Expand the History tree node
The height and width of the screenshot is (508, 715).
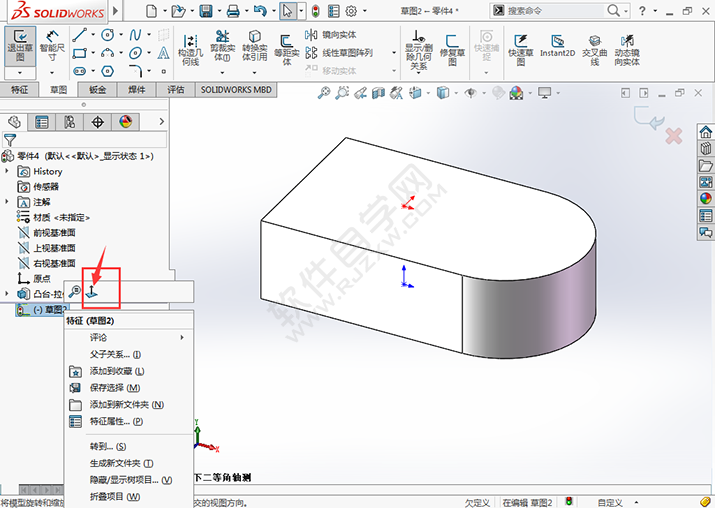pyautogui.click(x=7, y=171)
